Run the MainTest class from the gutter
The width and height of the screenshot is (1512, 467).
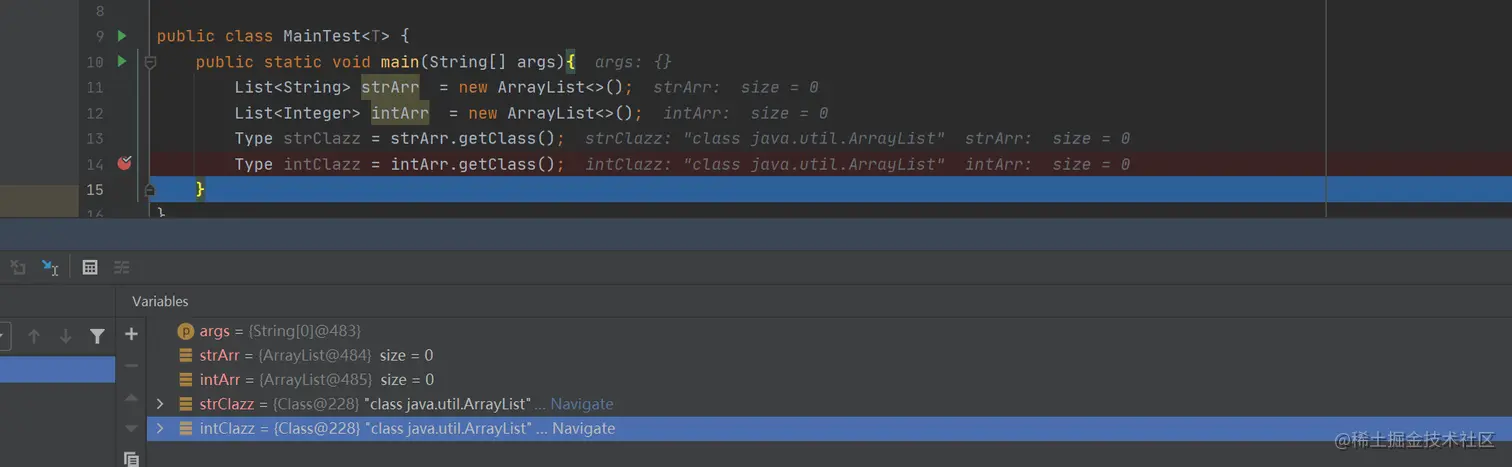(122, 36)
